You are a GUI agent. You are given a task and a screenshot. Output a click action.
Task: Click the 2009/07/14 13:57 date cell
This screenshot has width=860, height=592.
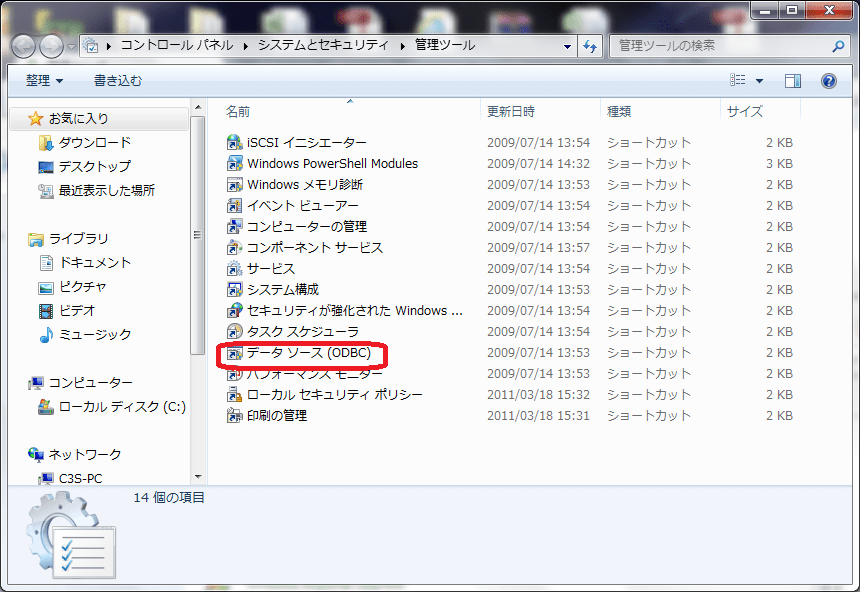538,248
